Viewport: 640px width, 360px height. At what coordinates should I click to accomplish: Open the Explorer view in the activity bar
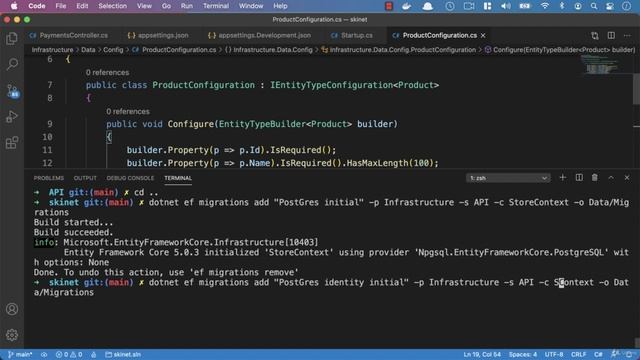point(12,38)
